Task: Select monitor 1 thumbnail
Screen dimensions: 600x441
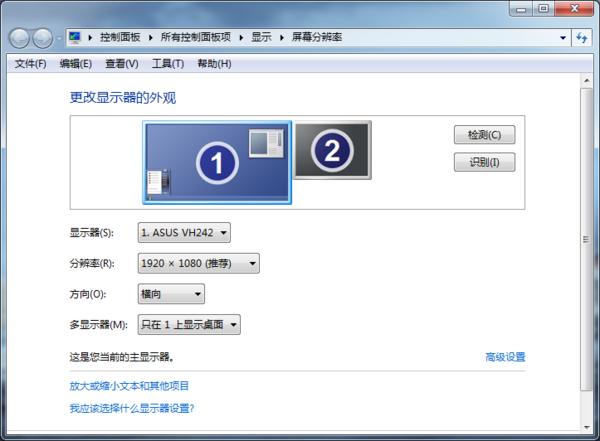Action: tap(217, 162)
